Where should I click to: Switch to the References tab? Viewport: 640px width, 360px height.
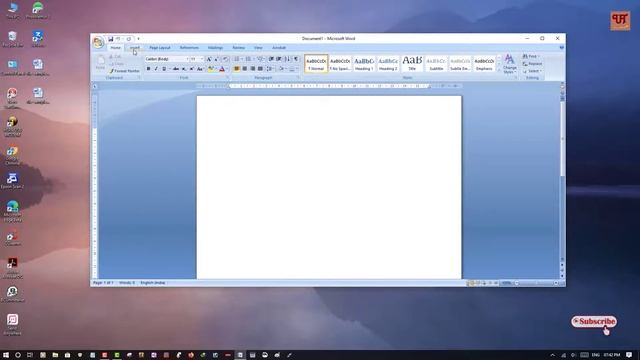point(189,48)
